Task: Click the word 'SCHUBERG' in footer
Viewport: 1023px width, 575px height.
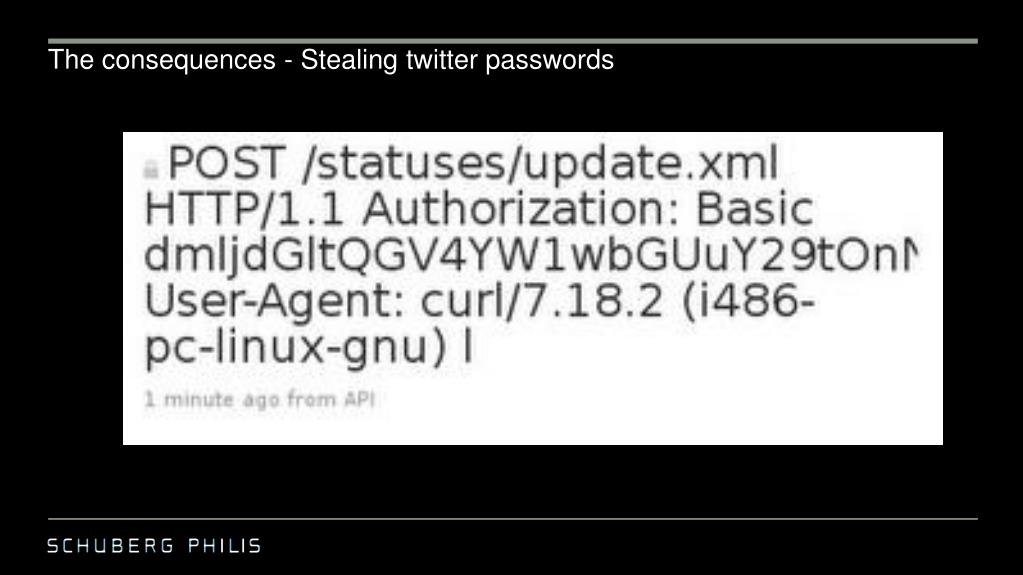Action: (x=111, y=546)
